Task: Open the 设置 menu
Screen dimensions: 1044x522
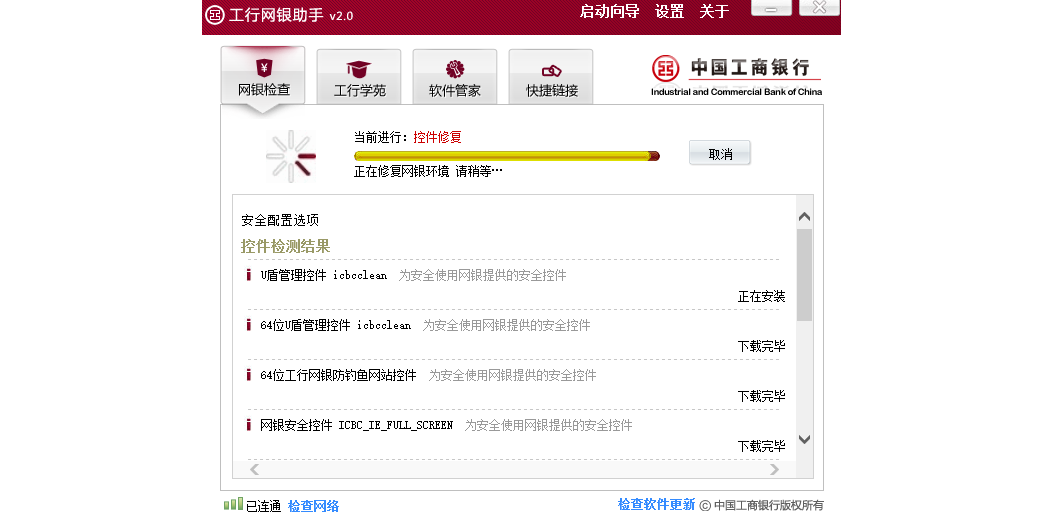Action: (x=669, y=11)
